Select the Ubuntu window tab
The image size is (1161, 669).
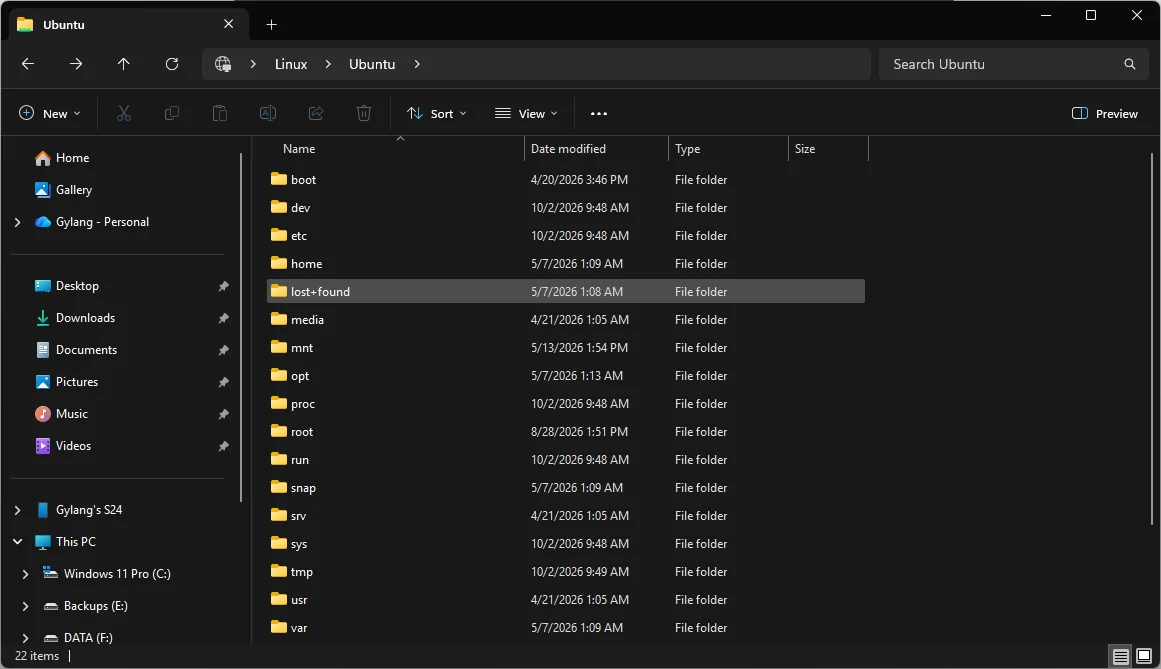tap(128, 24)
